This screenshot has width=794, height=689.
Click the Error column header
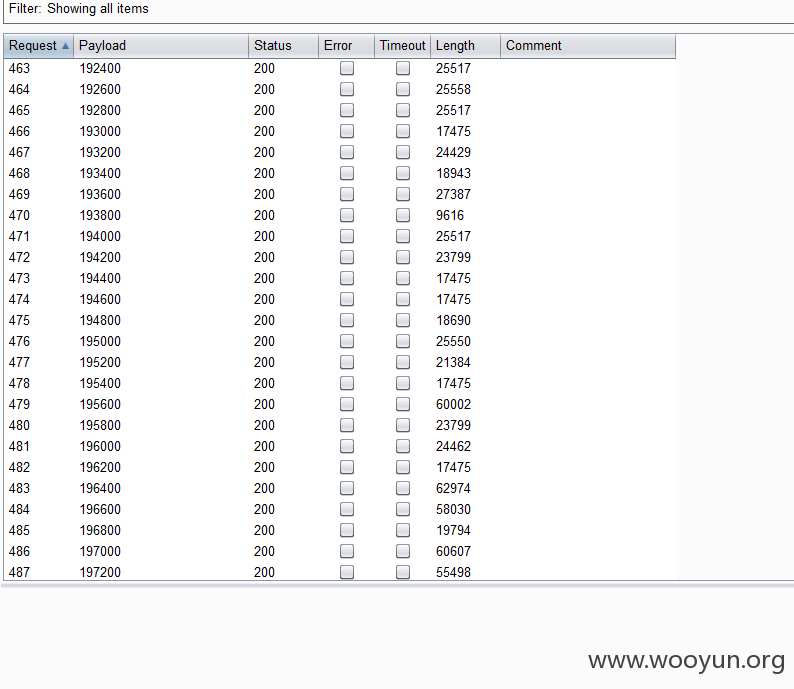tap(346, 46)
